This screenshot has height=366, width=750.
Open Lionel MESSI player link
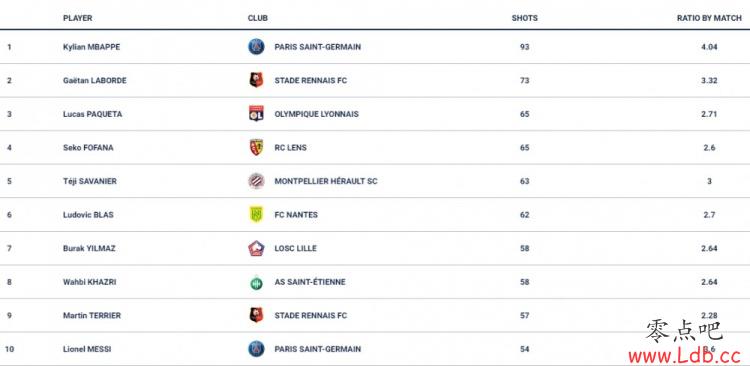click(x=87, y=349)
